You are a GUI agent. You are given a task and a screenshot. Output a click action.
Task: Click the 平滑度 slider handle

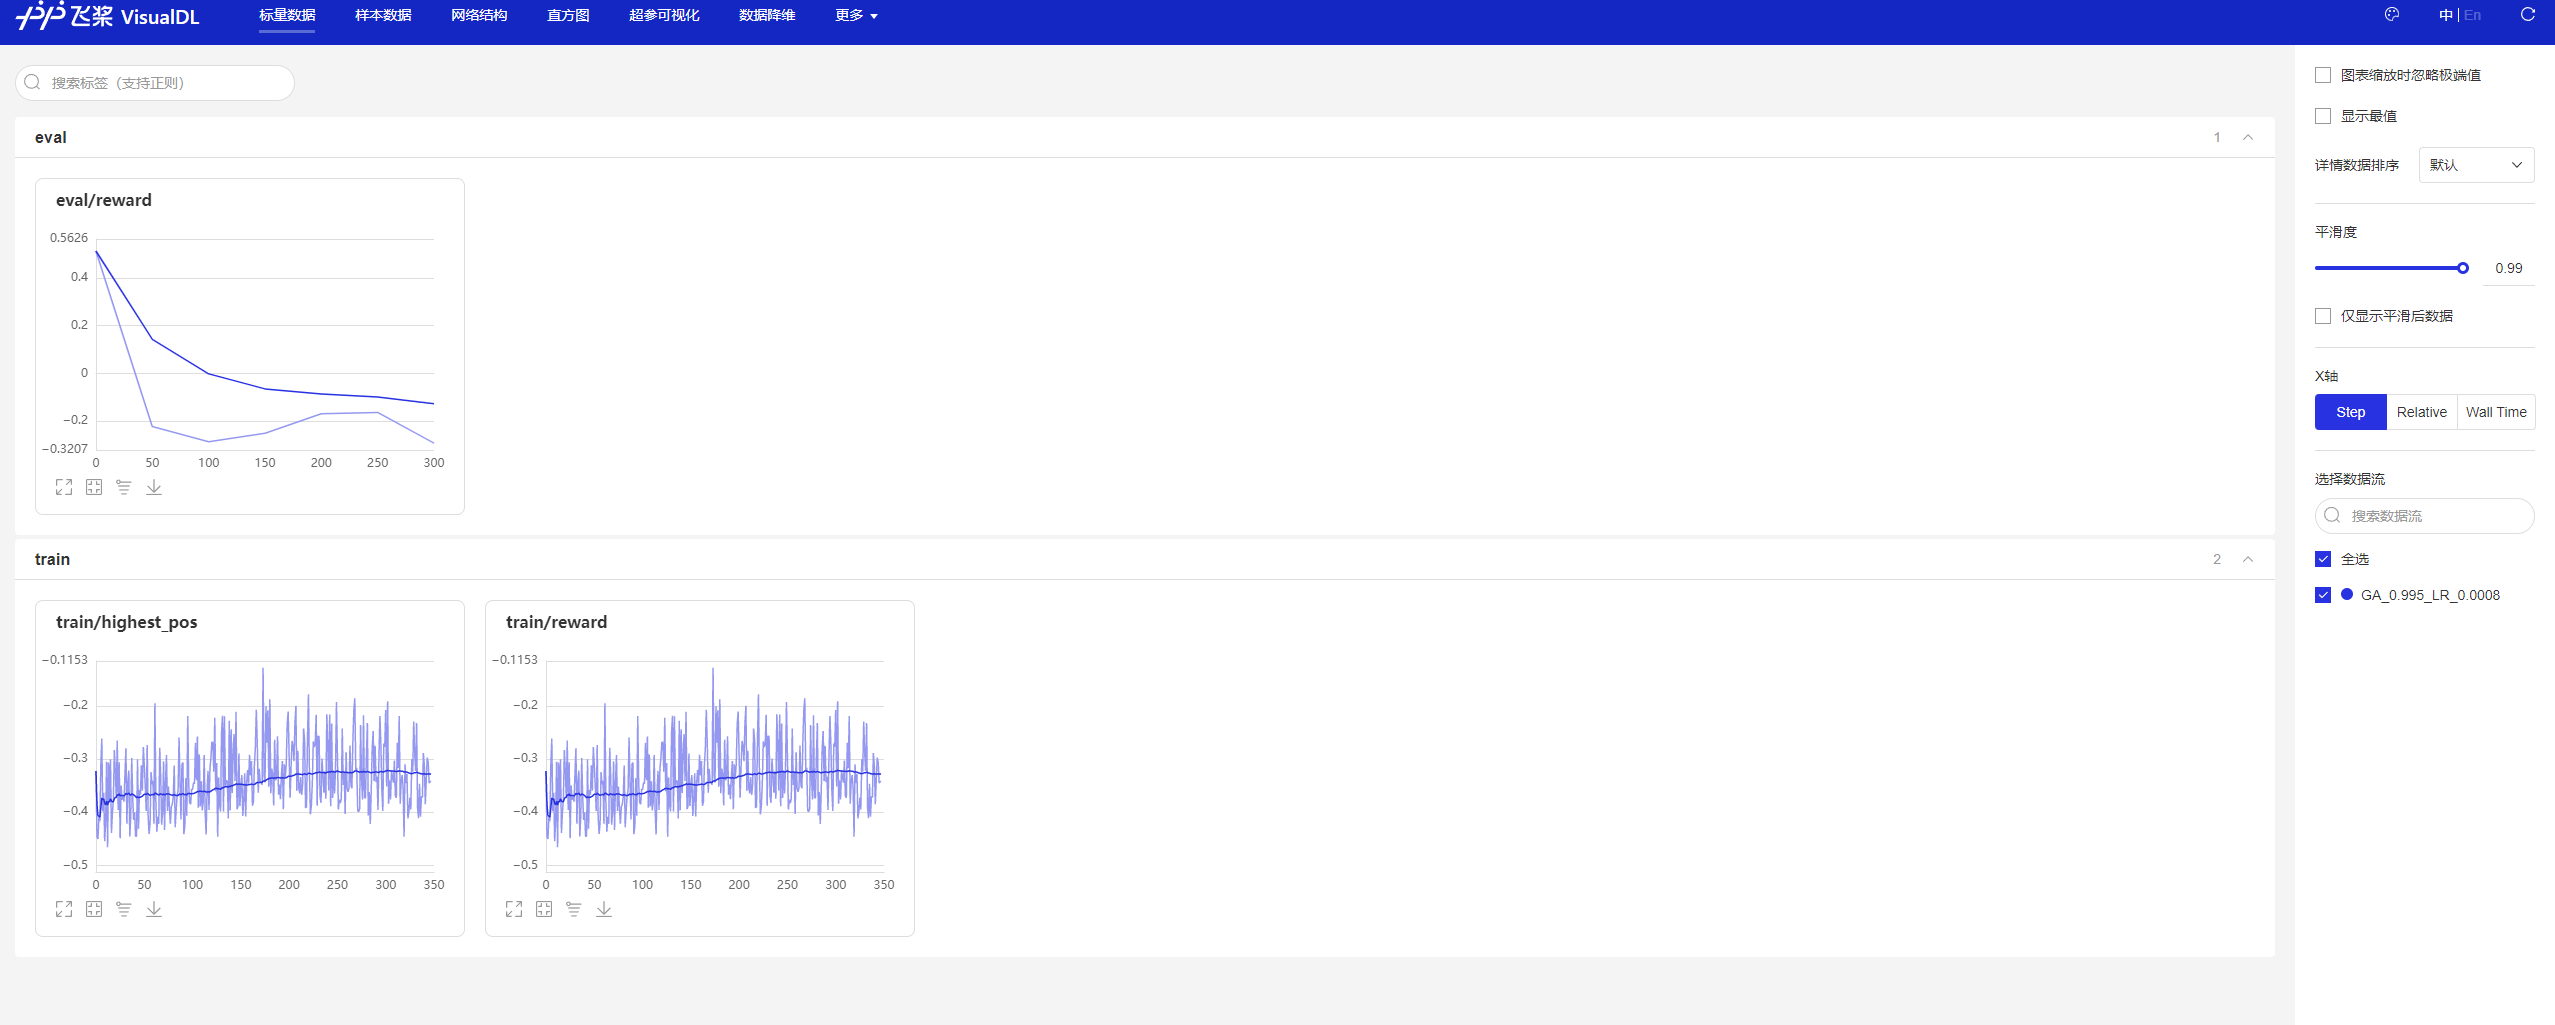(x=2463, y=268)
